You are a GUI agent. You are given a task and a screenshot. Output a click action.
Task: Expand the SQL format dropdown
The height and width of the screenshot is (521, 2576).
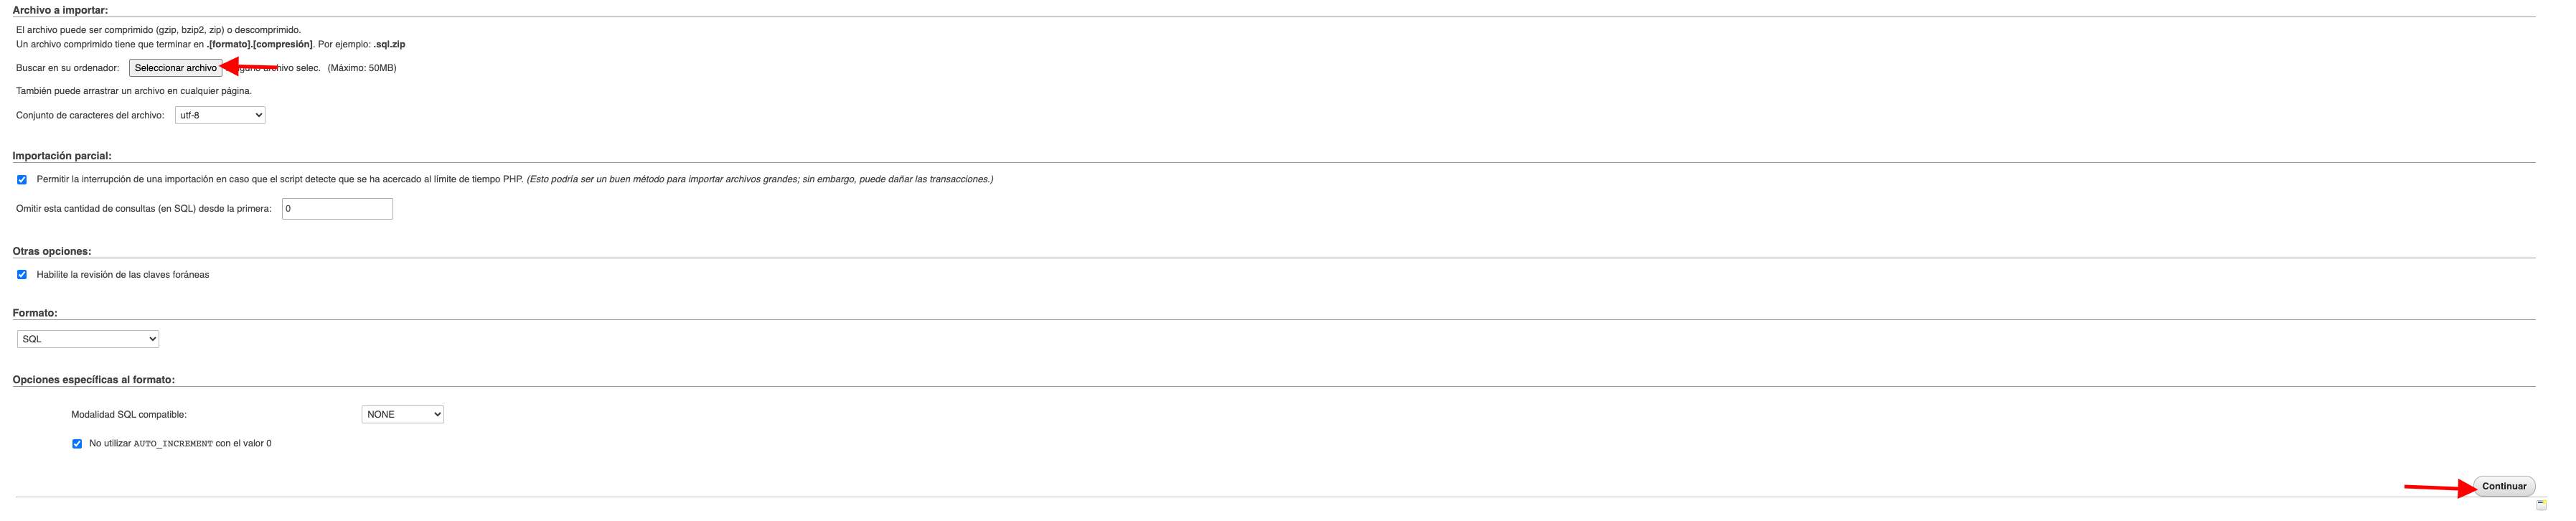[88, 339]
